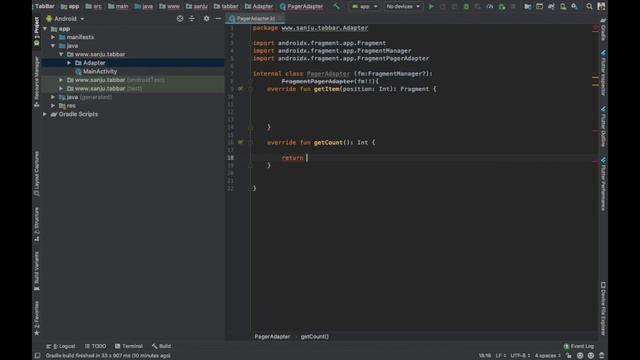Image resolution: width=640 pixels, height=360 pixels.
Task: Click the '4 spaces' indent setting
Action: (548, 356)
